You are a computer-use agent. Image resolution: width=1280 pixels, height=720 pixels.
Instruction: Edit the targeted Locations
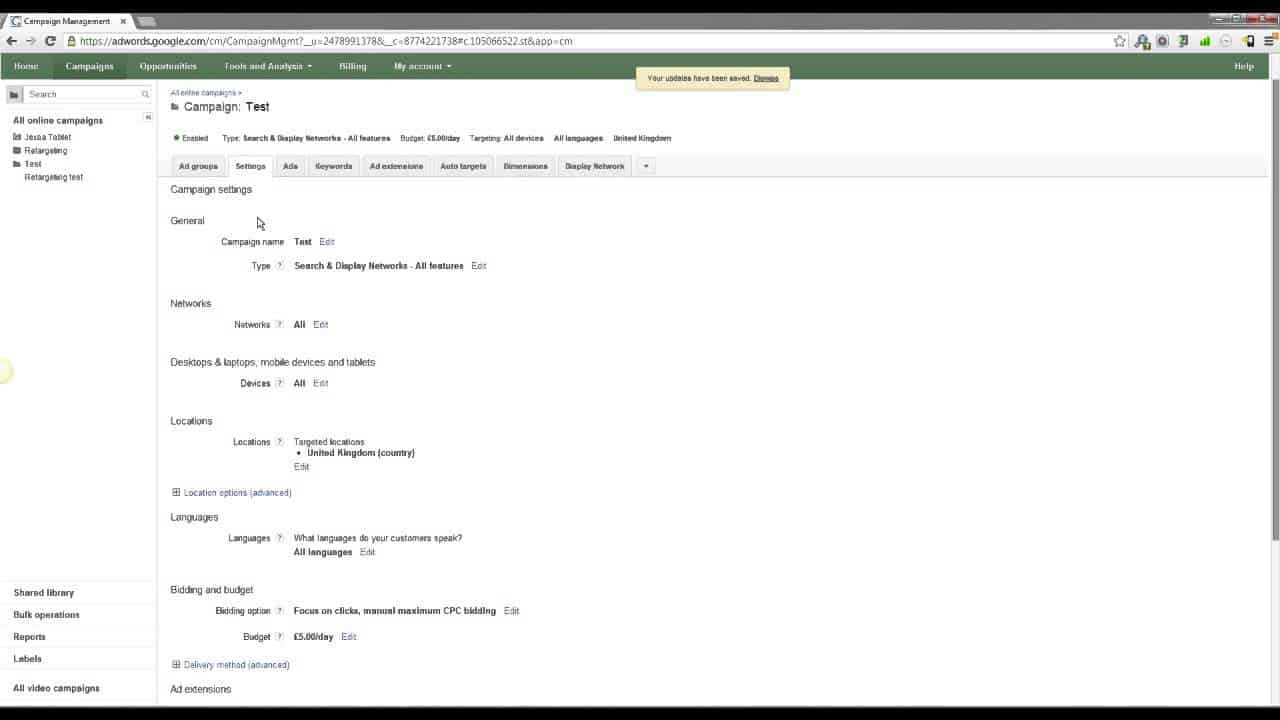pyautogui.click(x=301, y=467)
